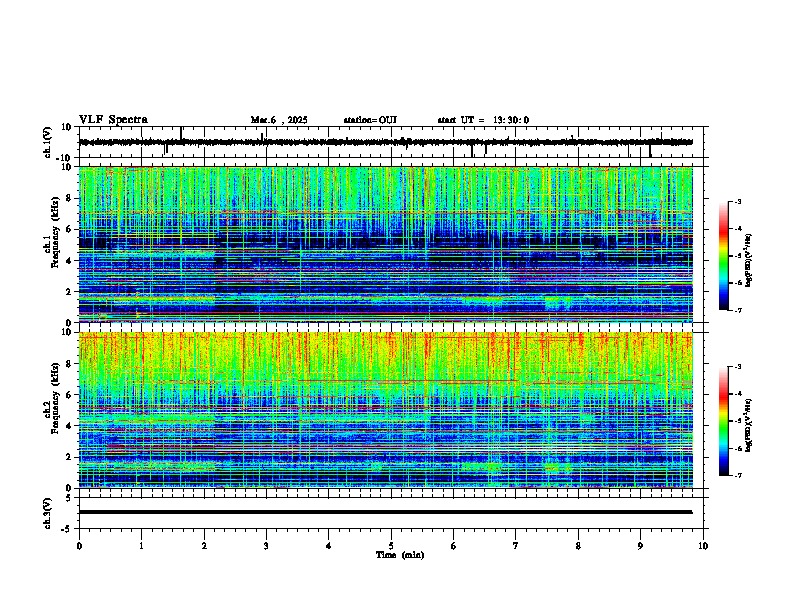
Task: Click inside the ch.1 spectrogram panel
Action: (x=386, y=244)
